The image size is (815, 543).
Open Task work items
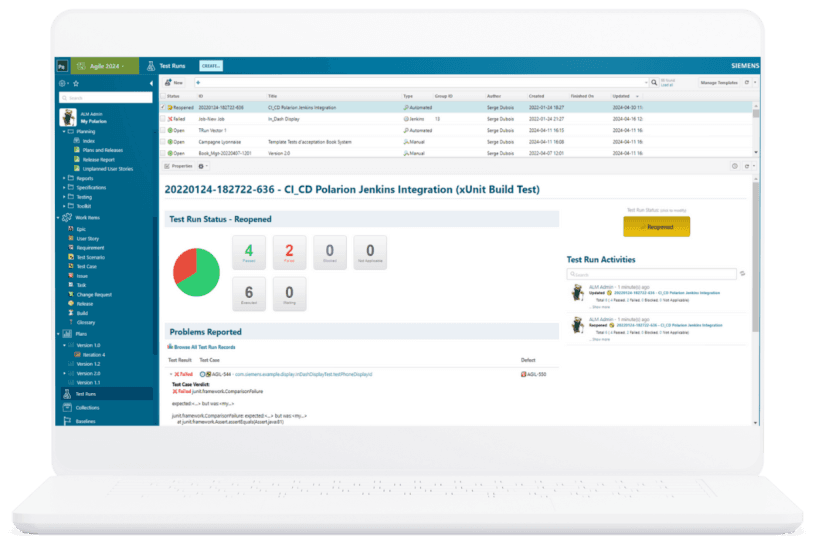point(77,285)
